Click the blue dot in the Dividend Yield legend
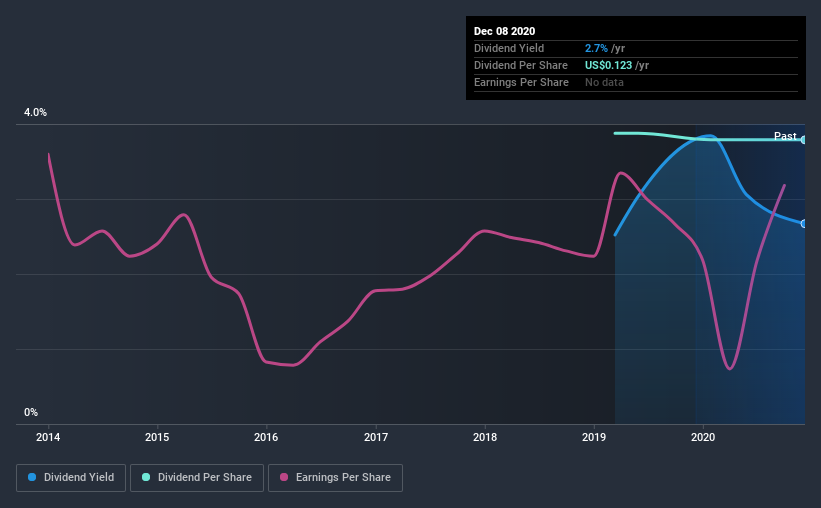The width and height of the screenshot is (821, 508). point(32,478)
